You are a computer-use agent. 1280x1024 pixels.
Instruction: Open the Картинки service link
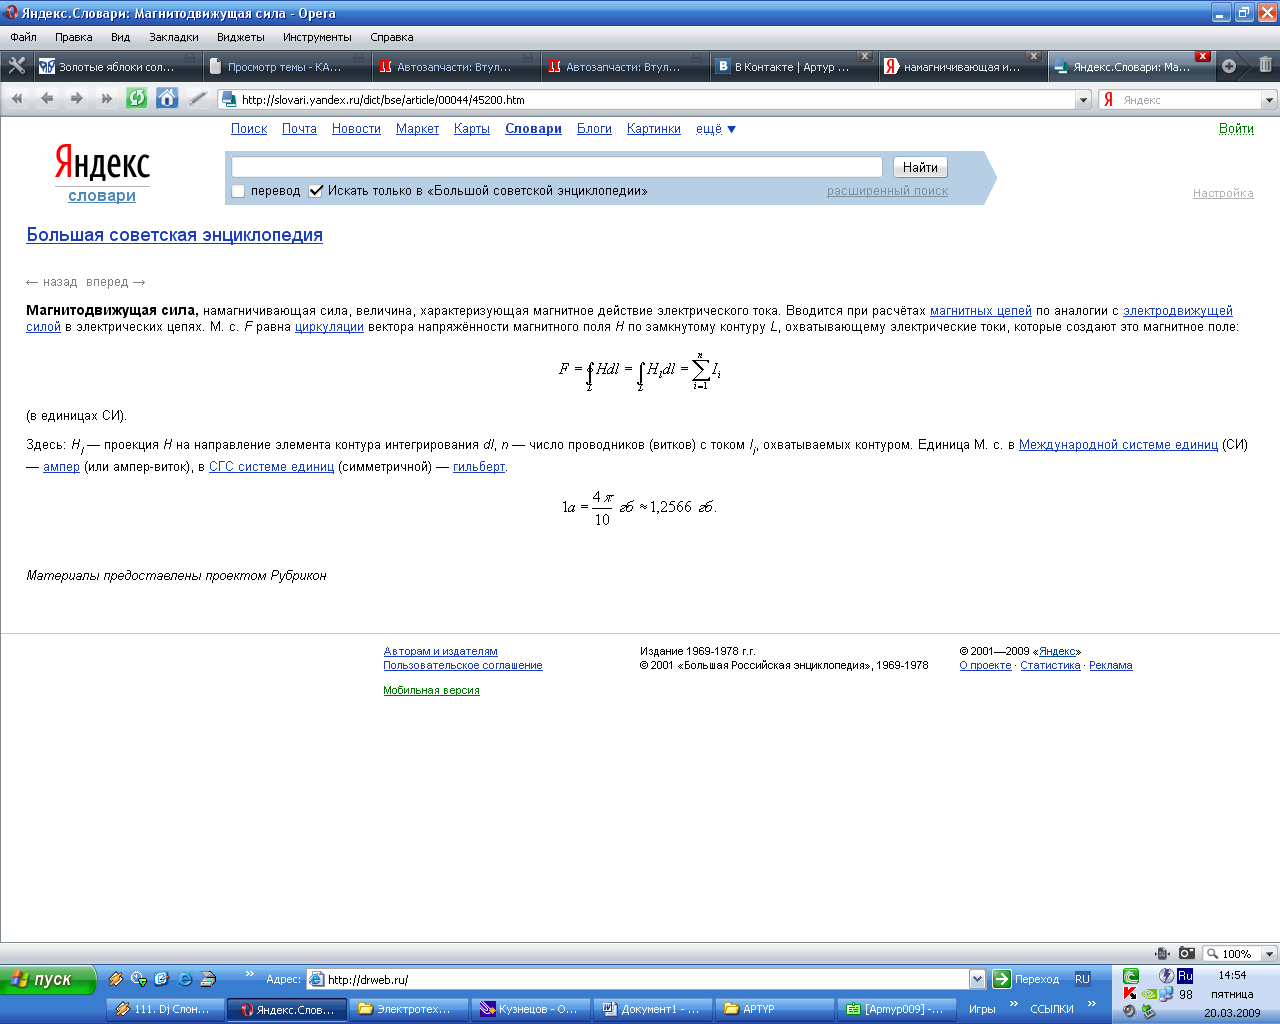pyautogui.click(x=654, y=129)
